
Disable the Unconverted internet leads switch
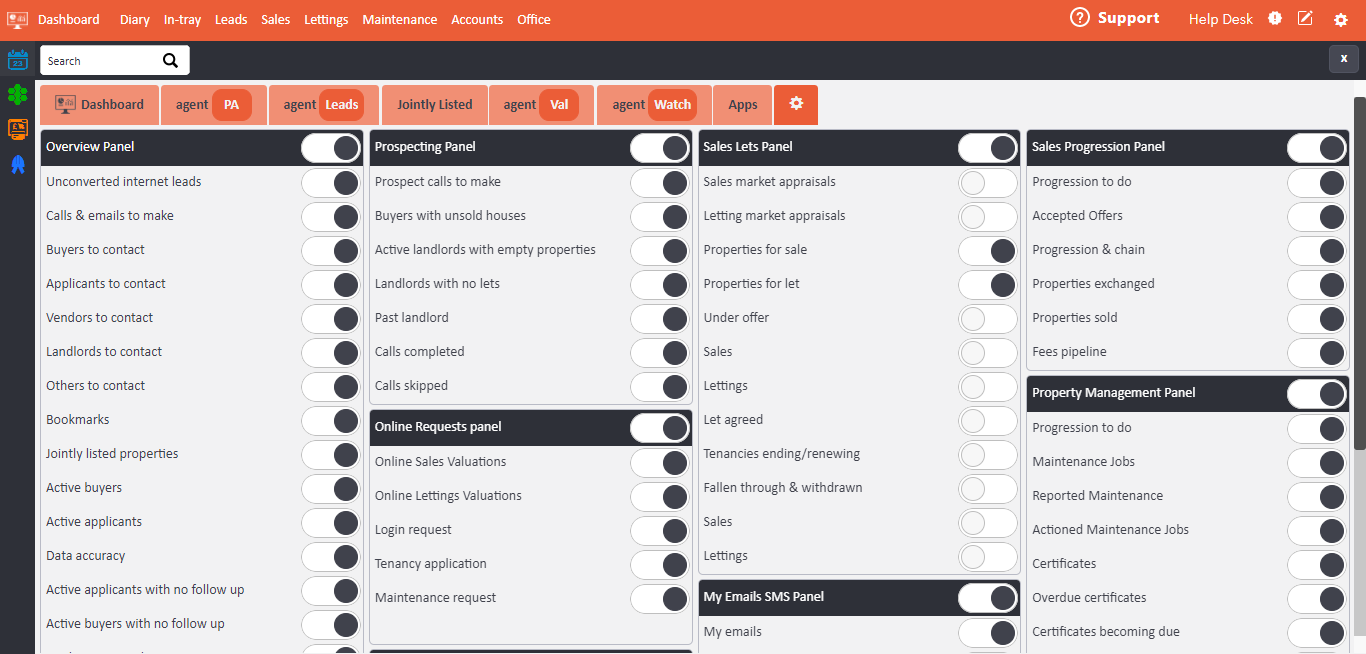[331, 182]
